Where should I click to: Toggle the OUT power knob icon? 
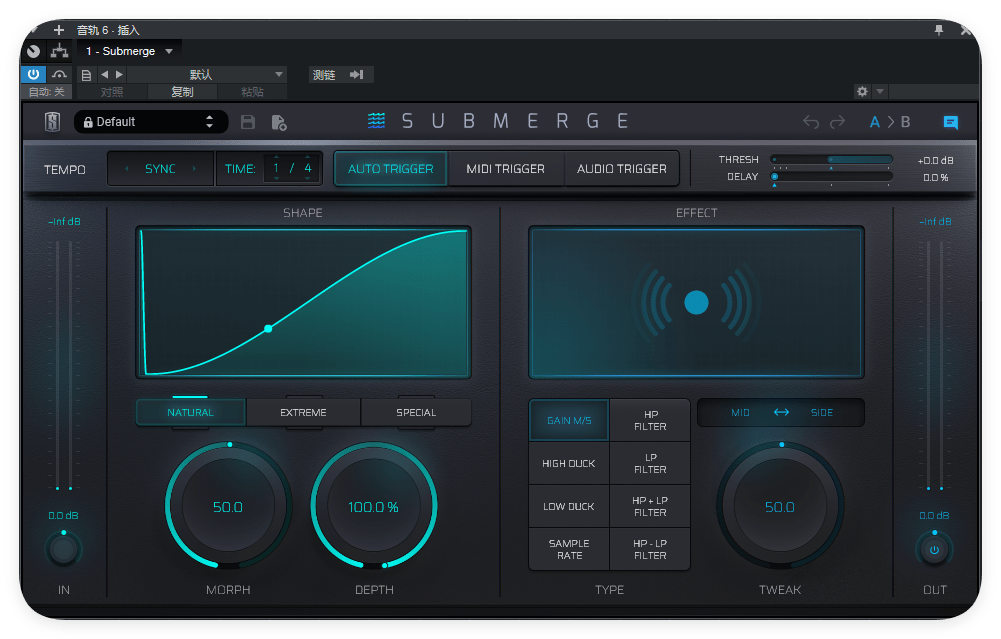[x=935, y=550]
